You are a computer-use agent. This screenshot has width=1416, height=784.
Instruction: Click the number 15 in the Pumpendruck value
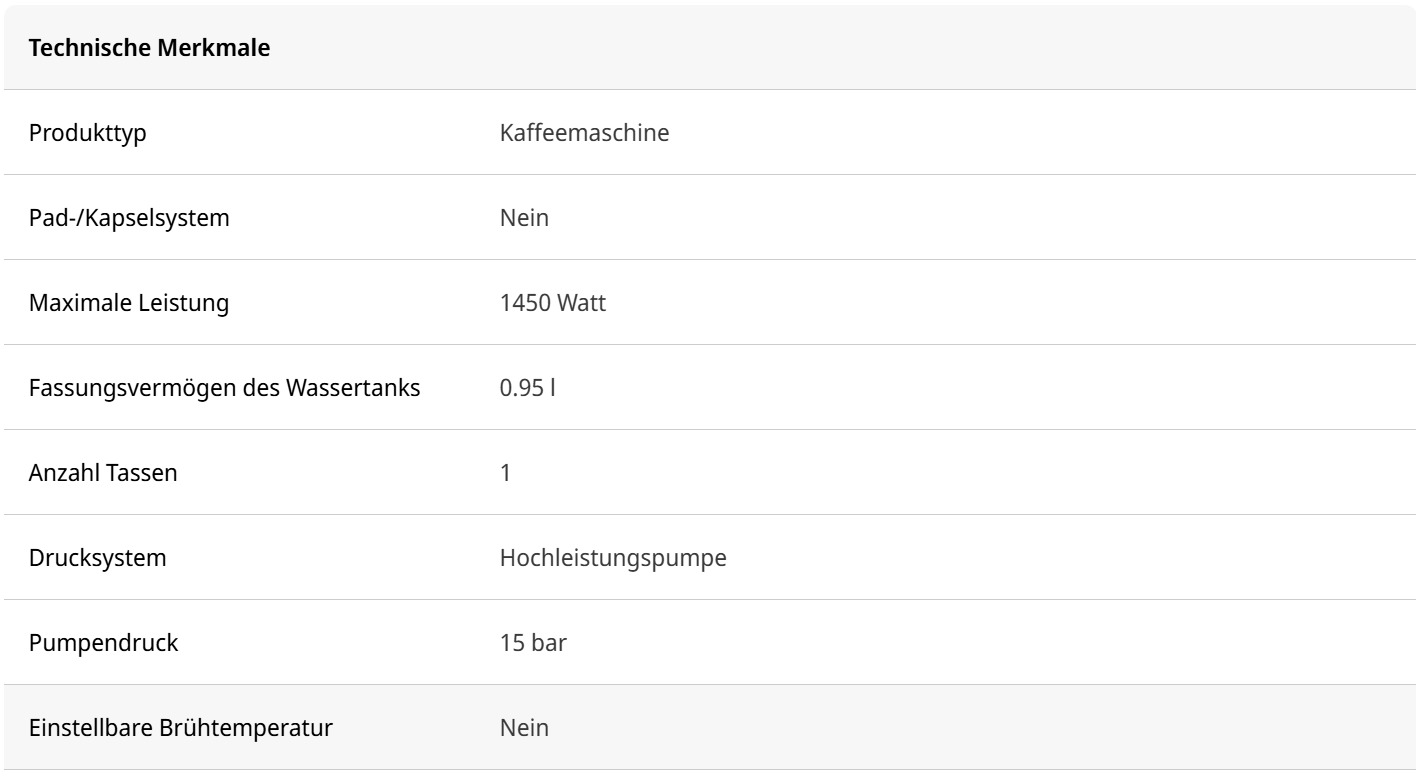511,642
